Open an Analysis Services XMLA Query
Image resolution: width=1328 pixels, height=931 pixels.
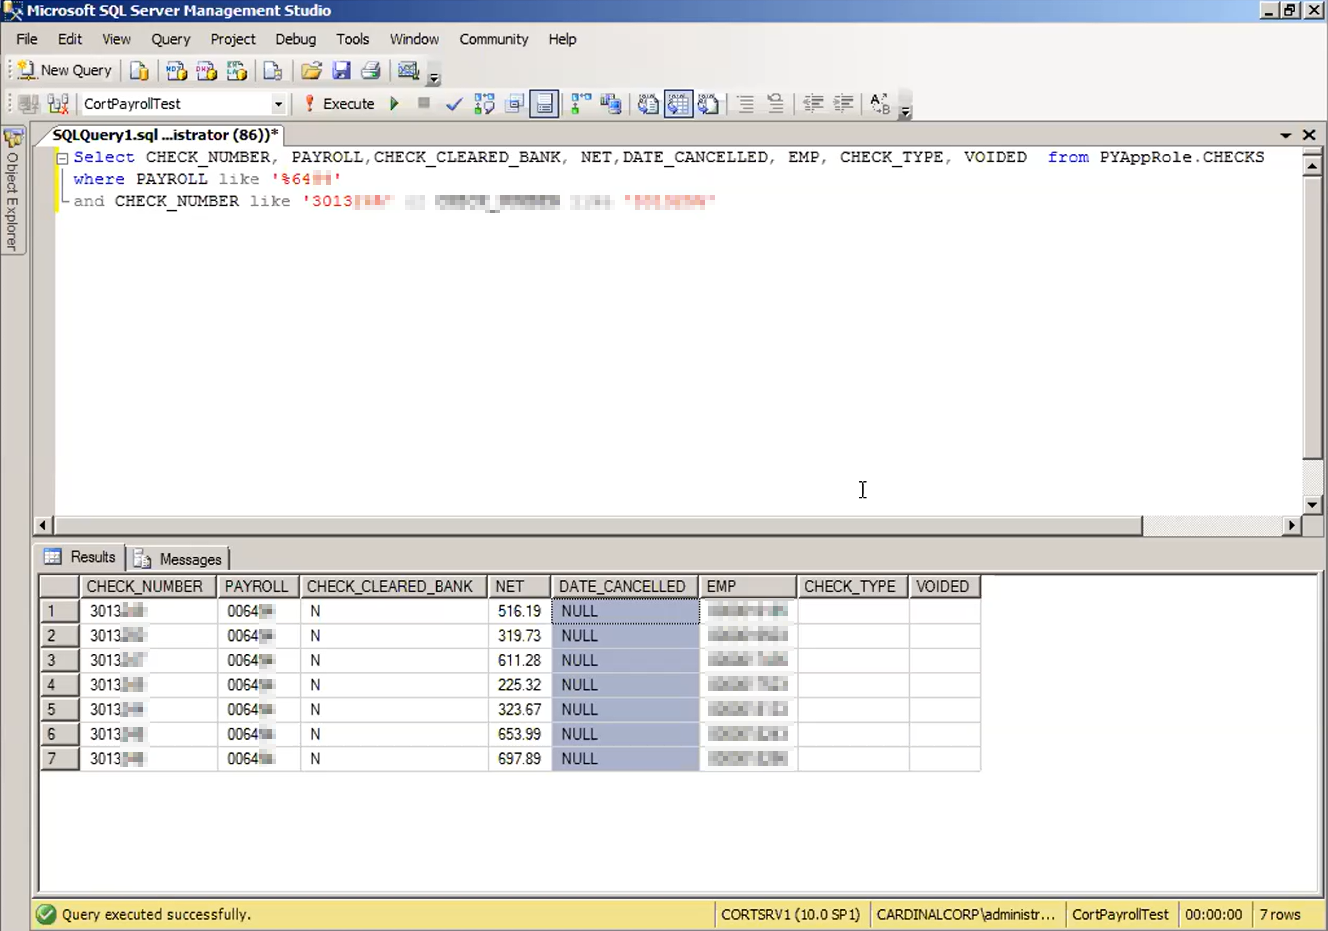236,71
